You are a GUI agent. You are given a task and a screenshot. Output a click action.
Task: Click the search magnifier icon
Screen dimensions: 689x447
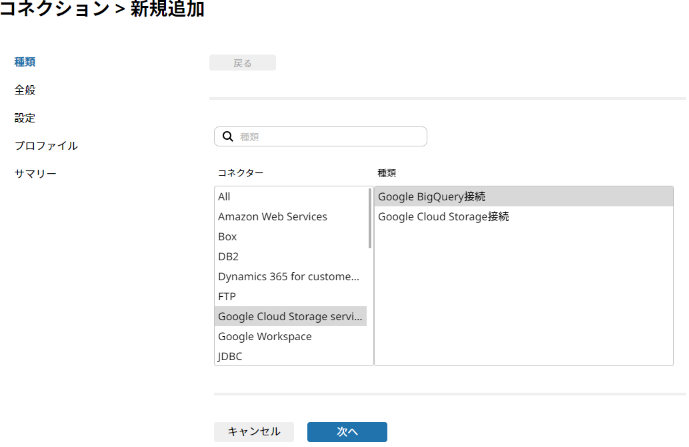tap(228, 136)
